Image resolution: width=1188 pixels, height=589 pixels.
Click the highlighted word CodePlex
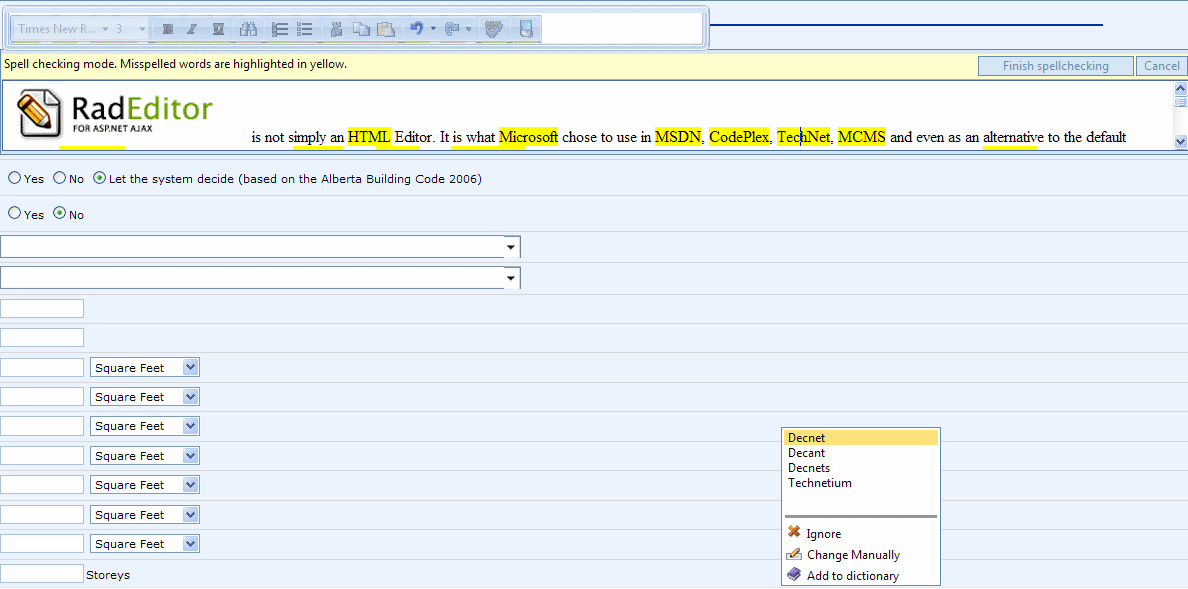click(739, 137)
